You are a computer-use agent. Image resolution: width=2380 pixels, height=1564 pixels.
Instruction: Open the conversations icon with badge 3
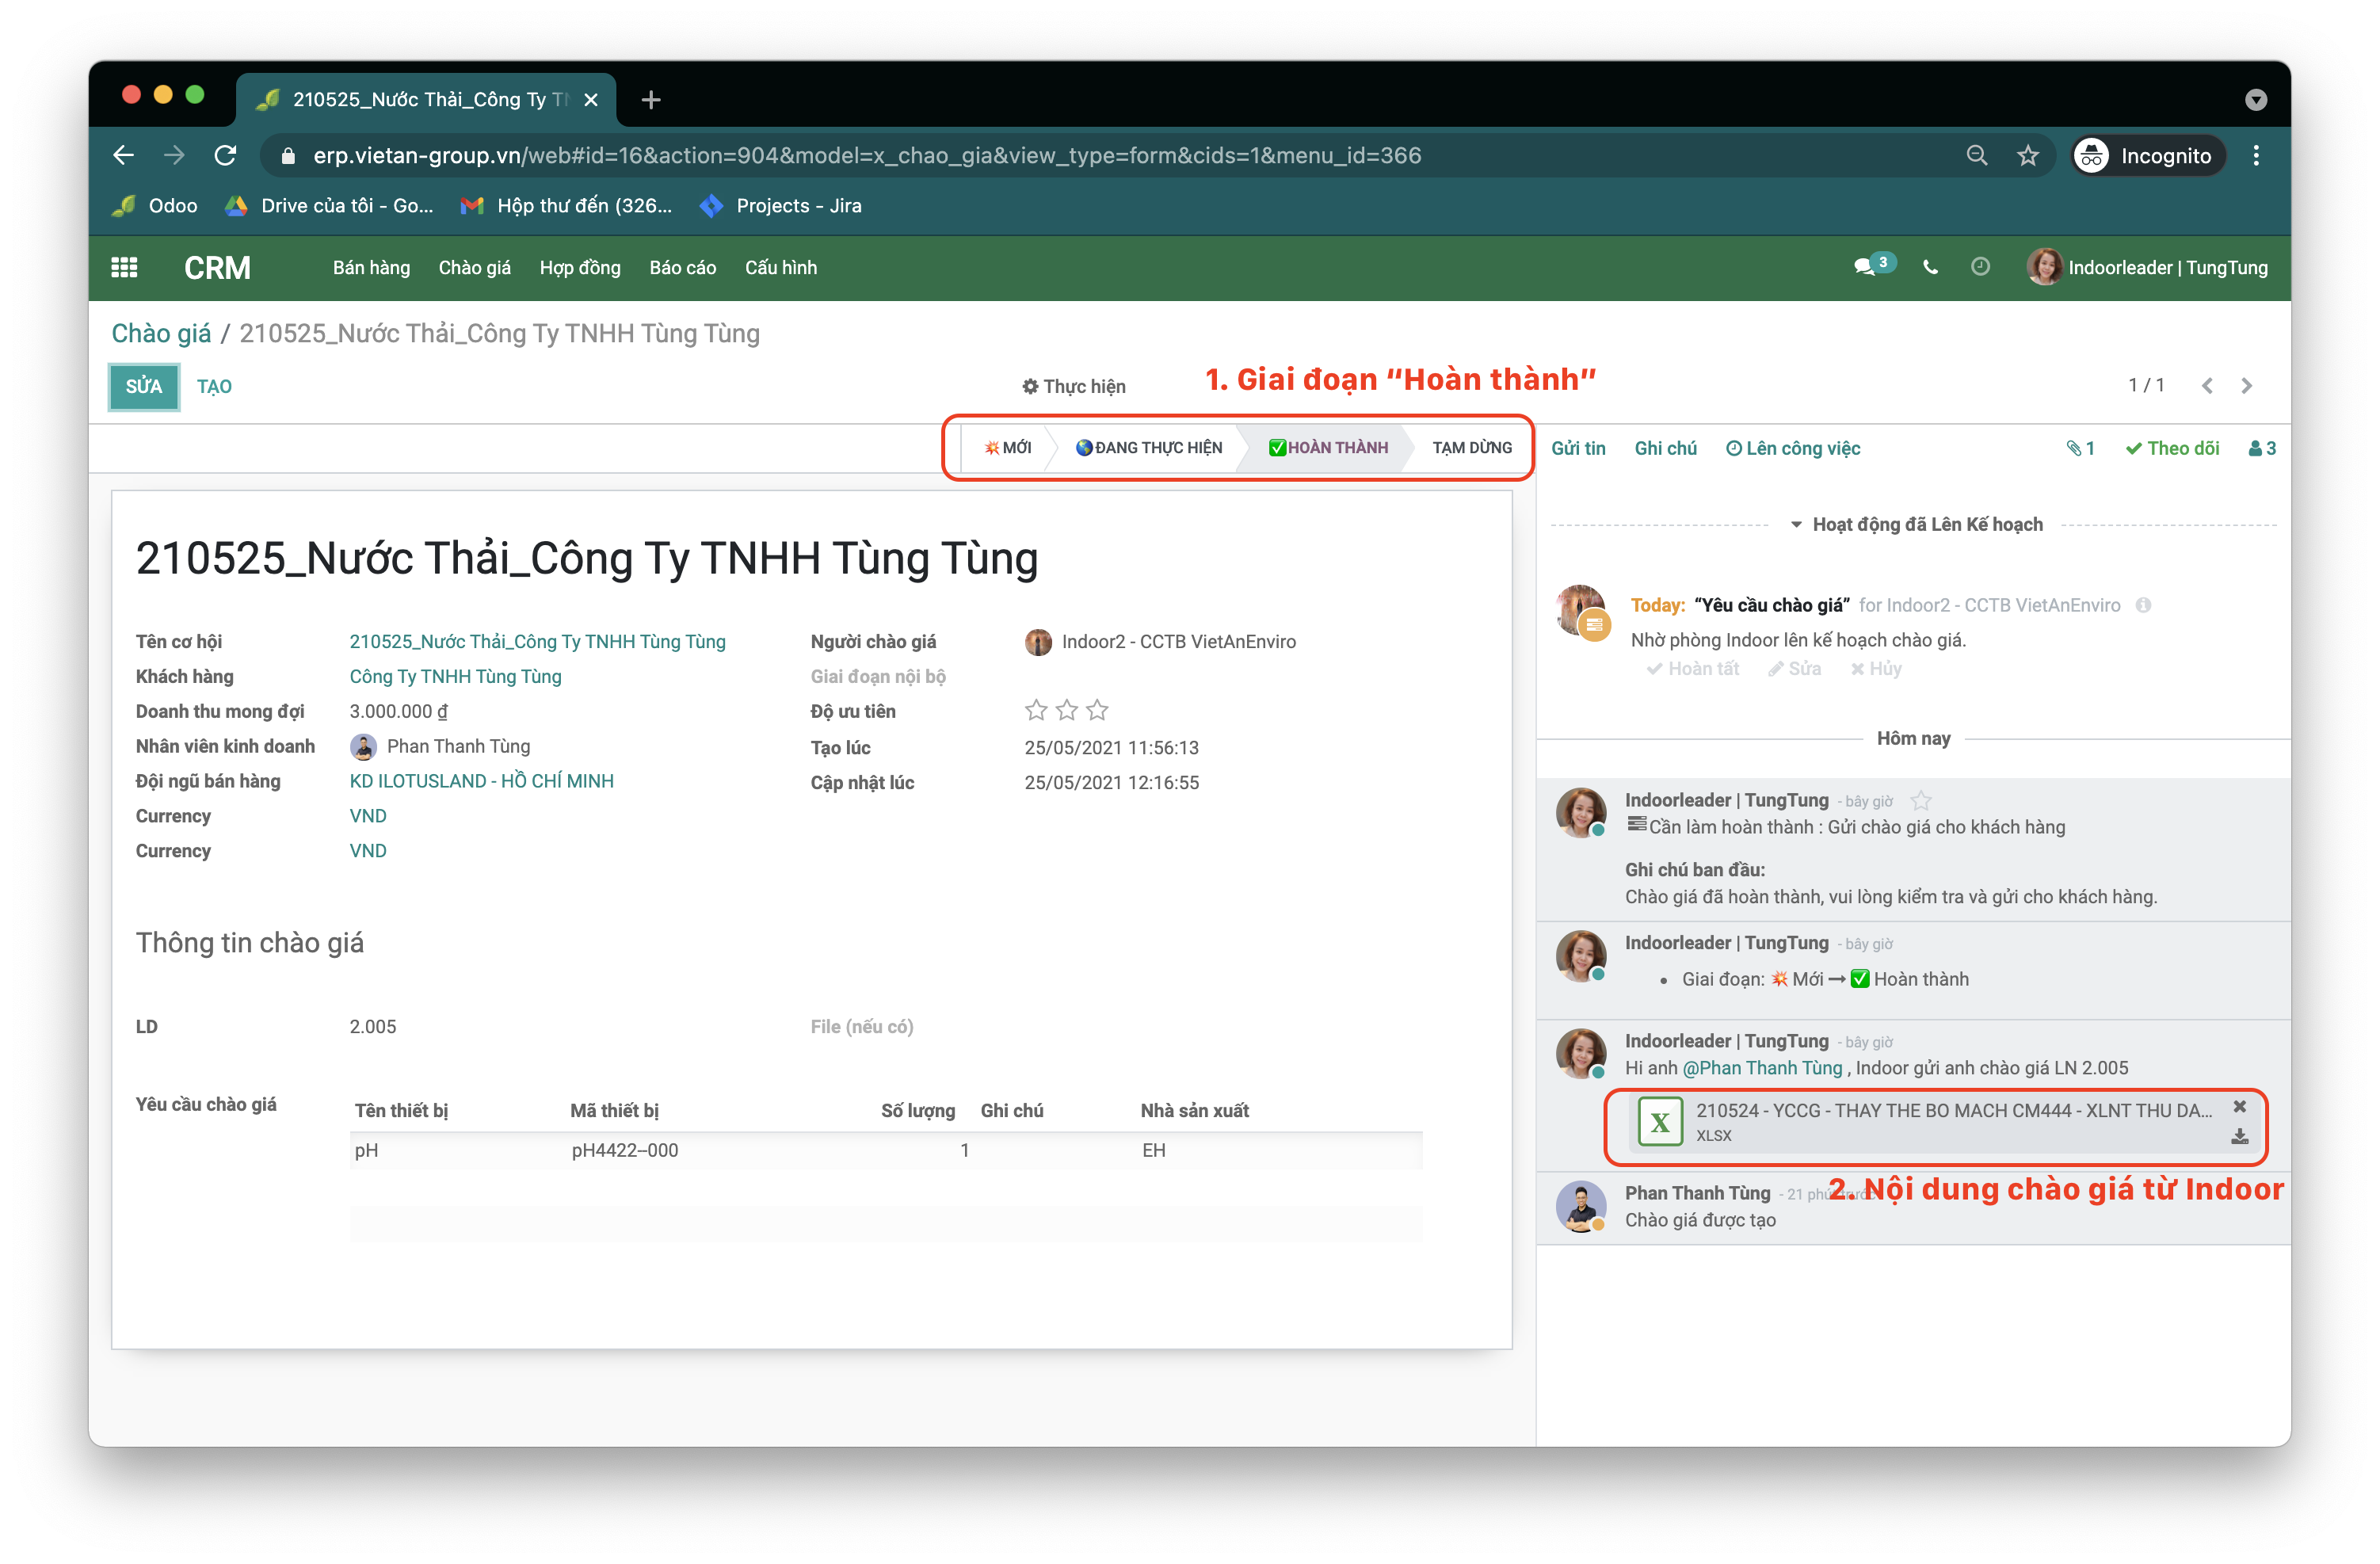[x=1865, y=267]
